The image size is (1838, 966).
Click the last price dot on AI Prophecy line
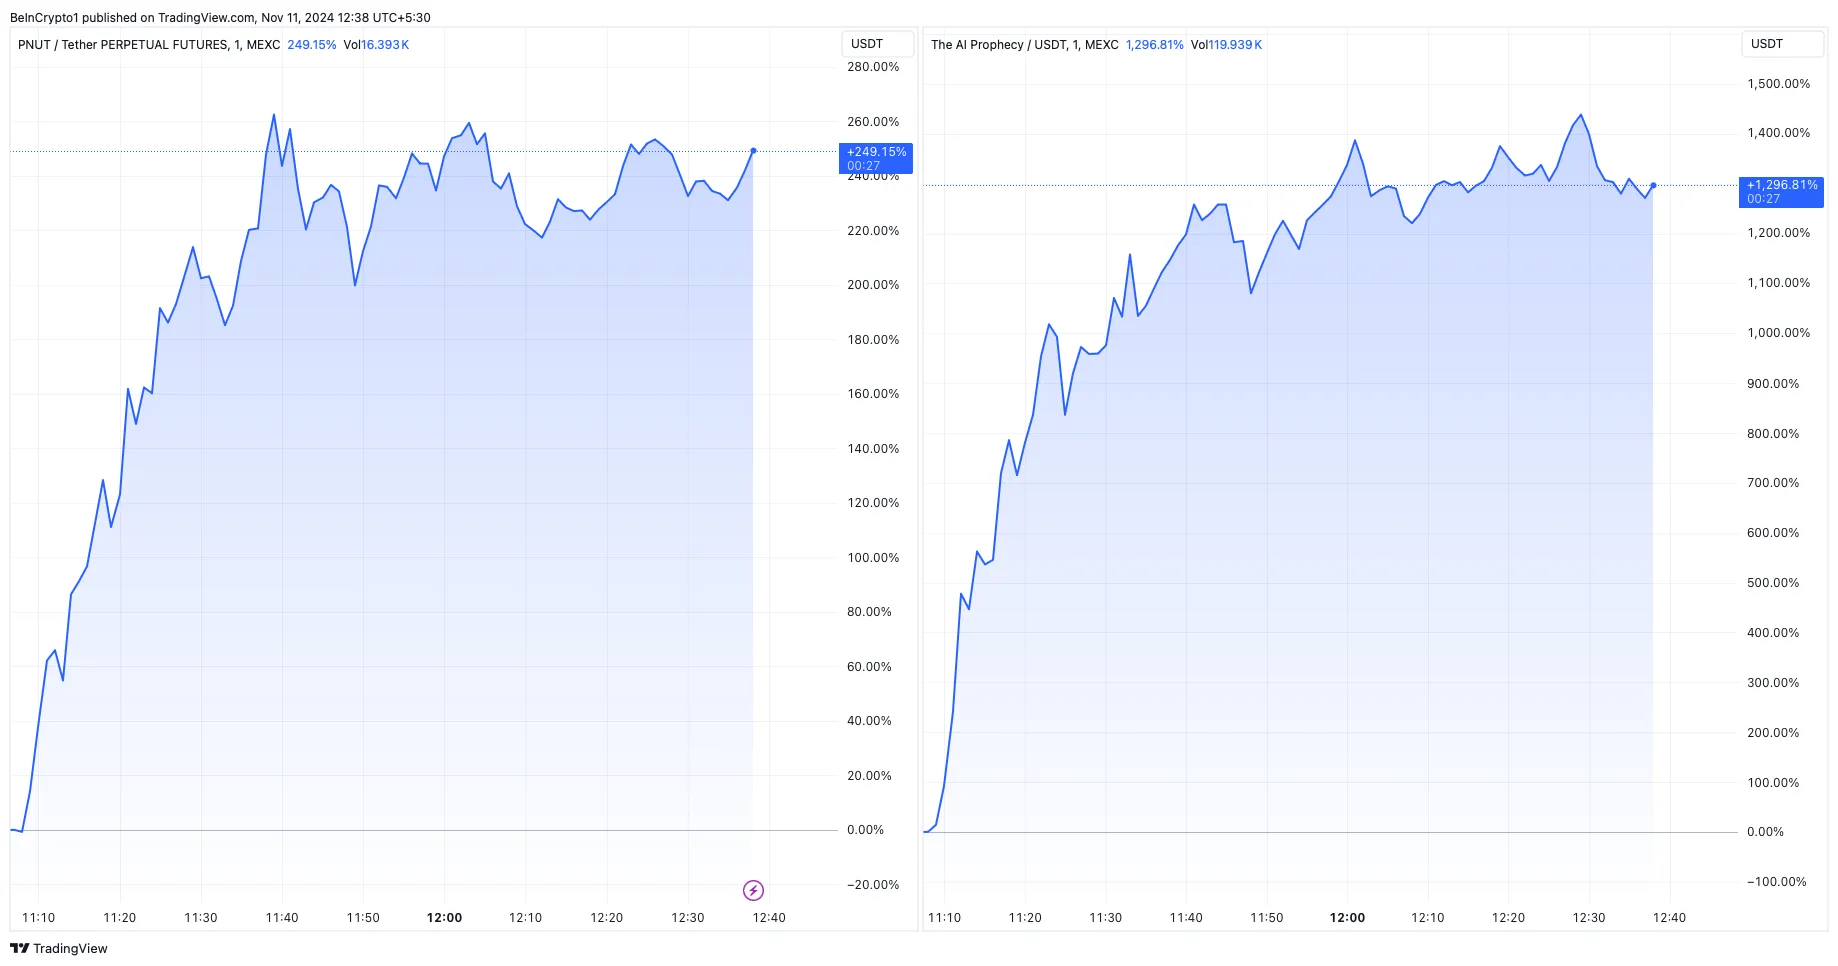tap(1653, 185)
